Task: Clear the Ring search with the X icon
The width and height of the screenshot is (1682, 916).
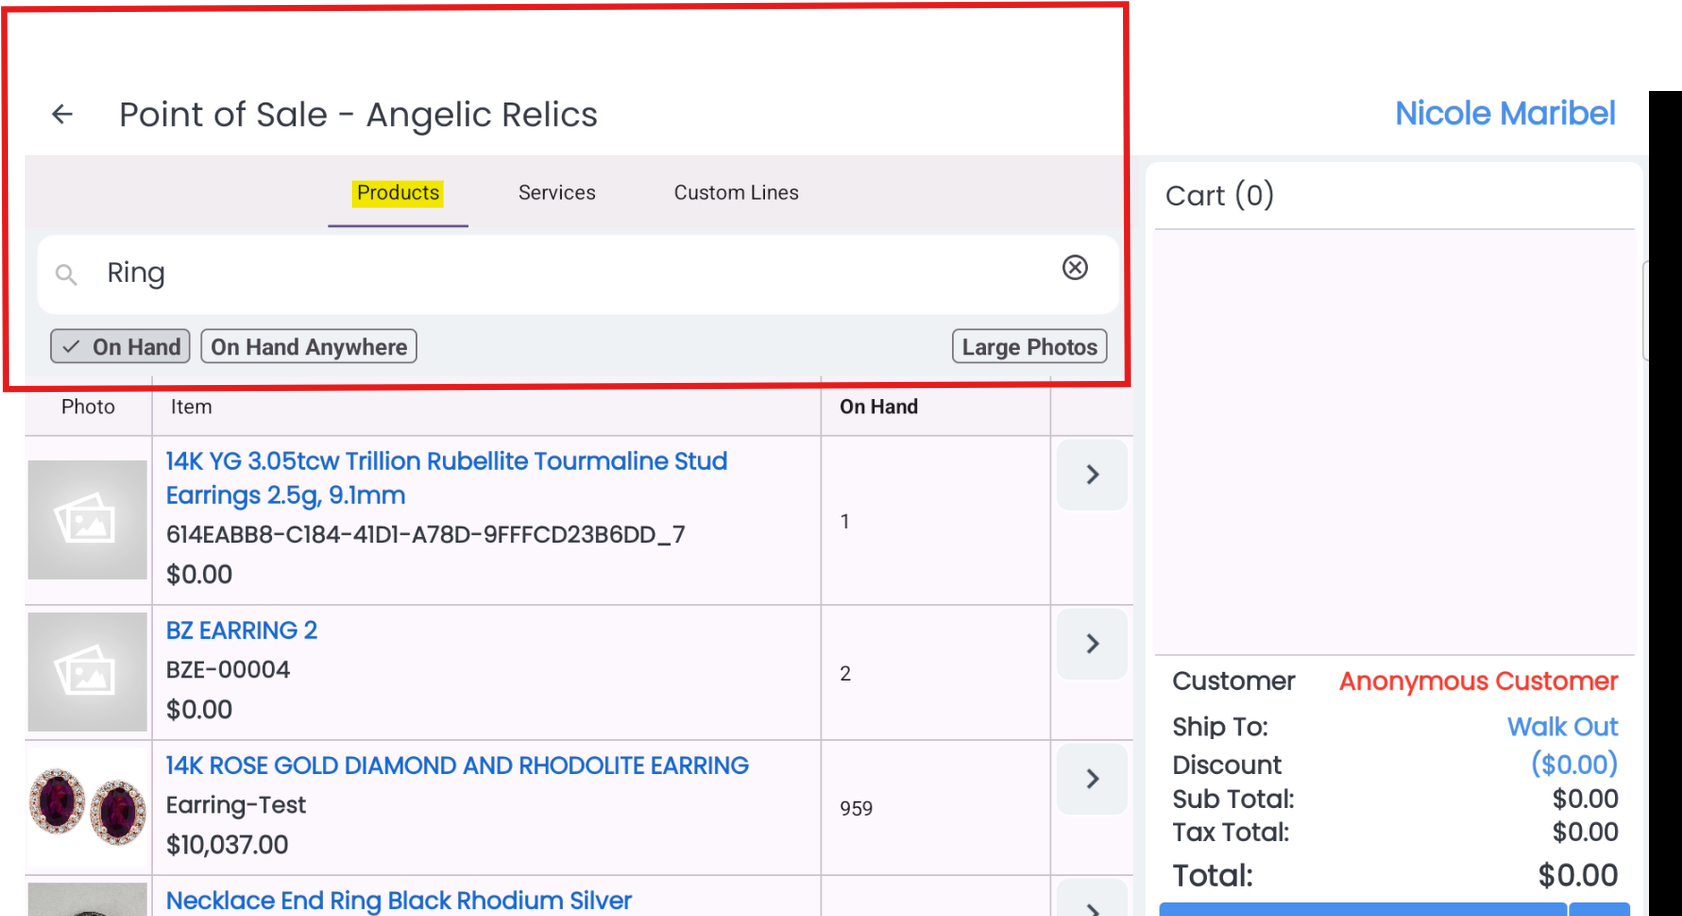Action: (1075, 267)
